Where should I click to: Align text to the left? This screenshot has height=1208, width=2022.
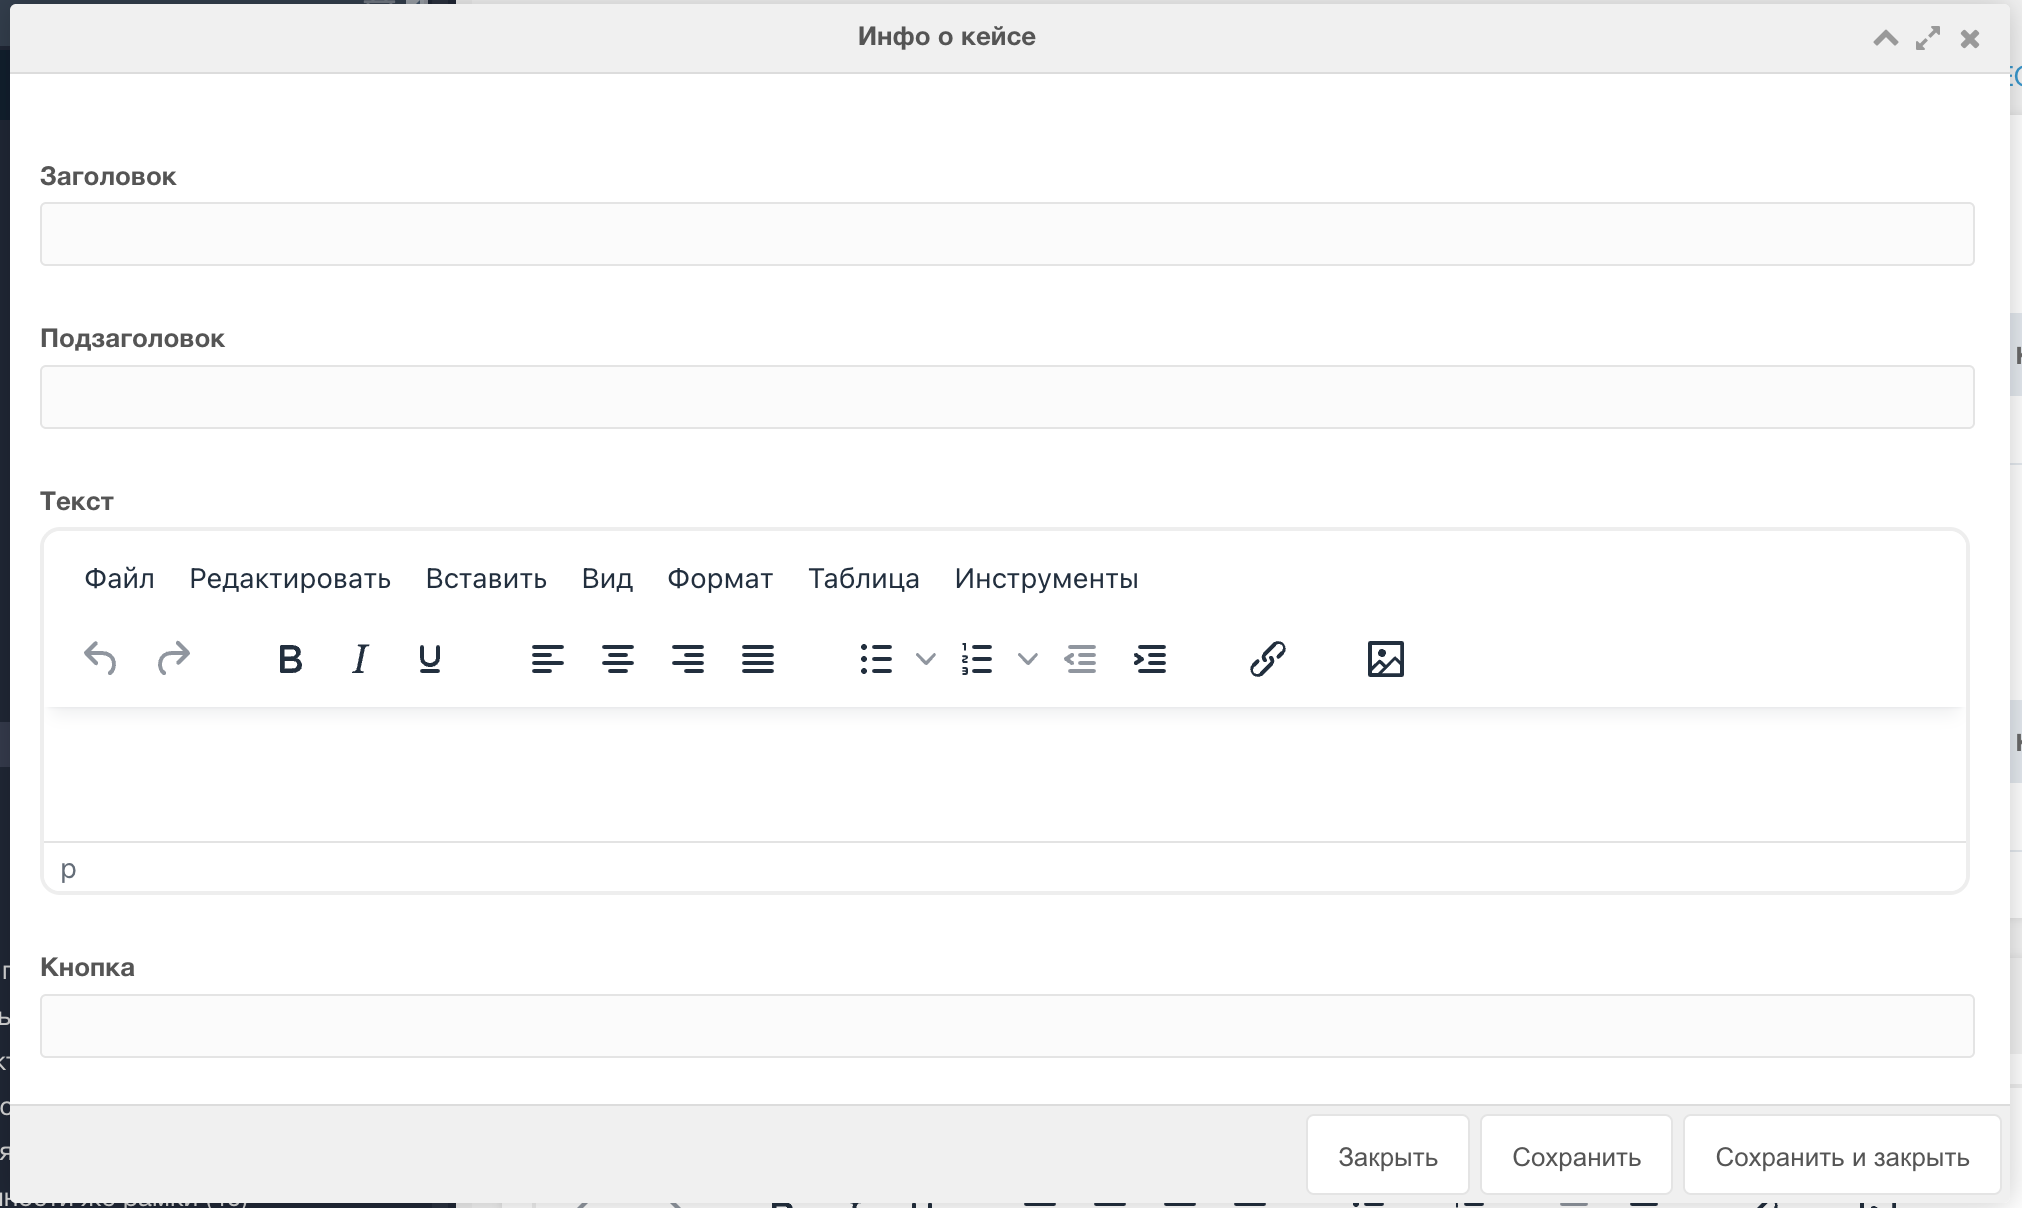547,659
